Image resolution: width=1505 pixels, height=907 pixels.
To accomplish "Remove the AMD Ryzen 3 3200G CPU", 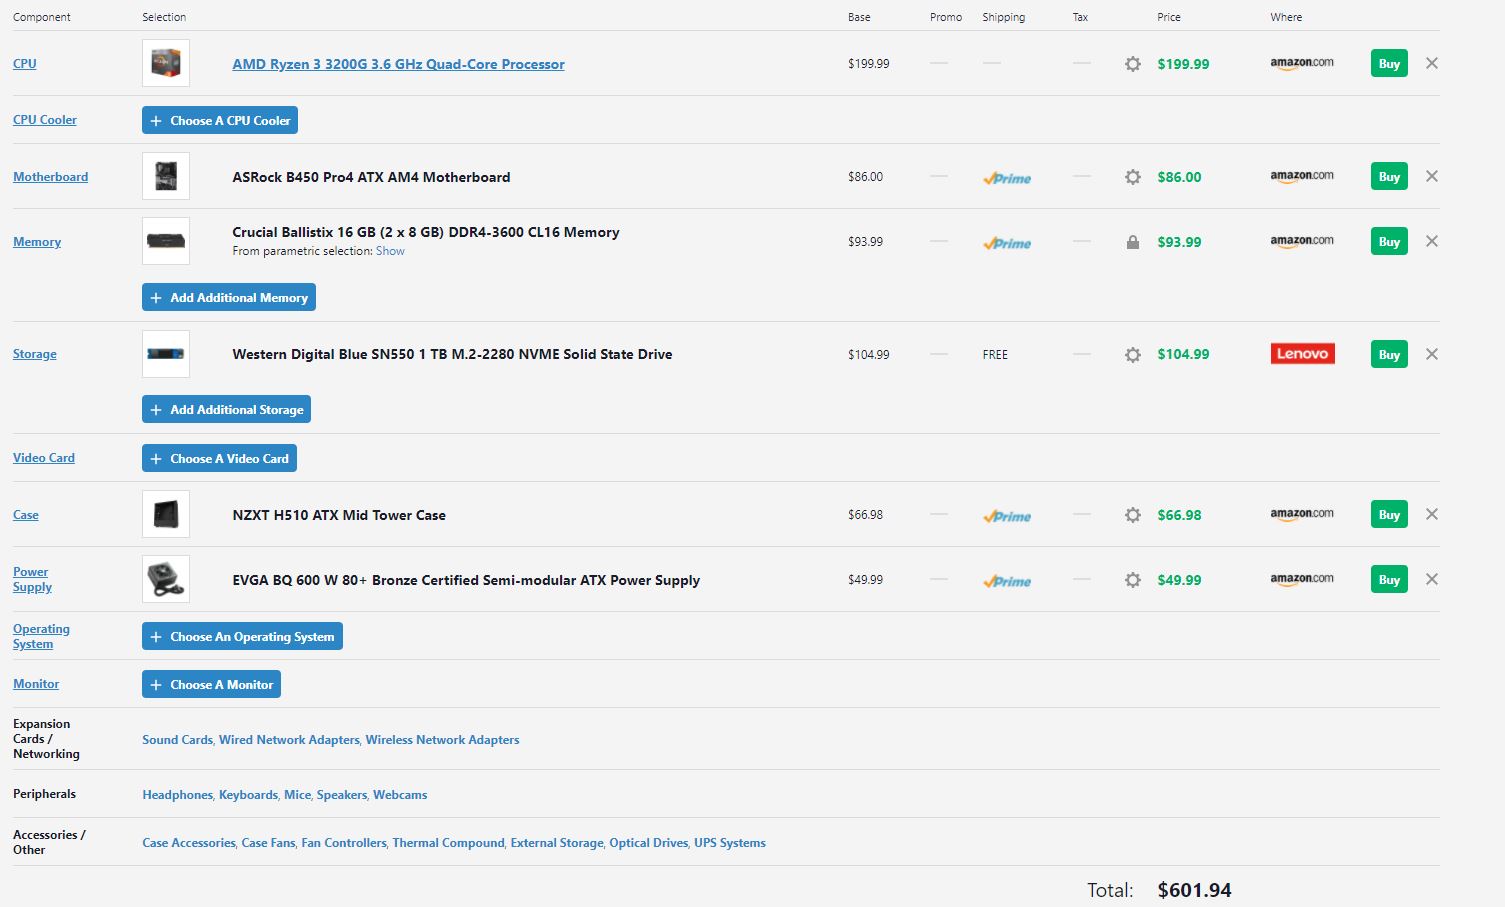I will (1432, 63).
